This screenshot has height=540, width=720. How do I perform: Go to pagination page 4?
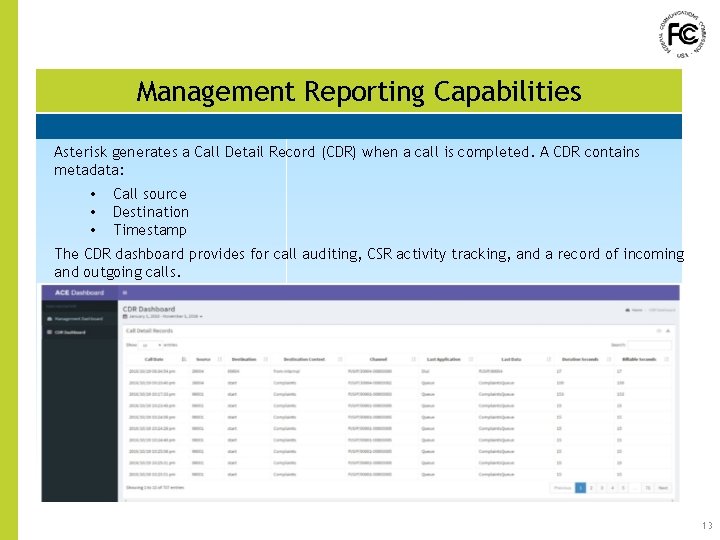coord(613,488)
